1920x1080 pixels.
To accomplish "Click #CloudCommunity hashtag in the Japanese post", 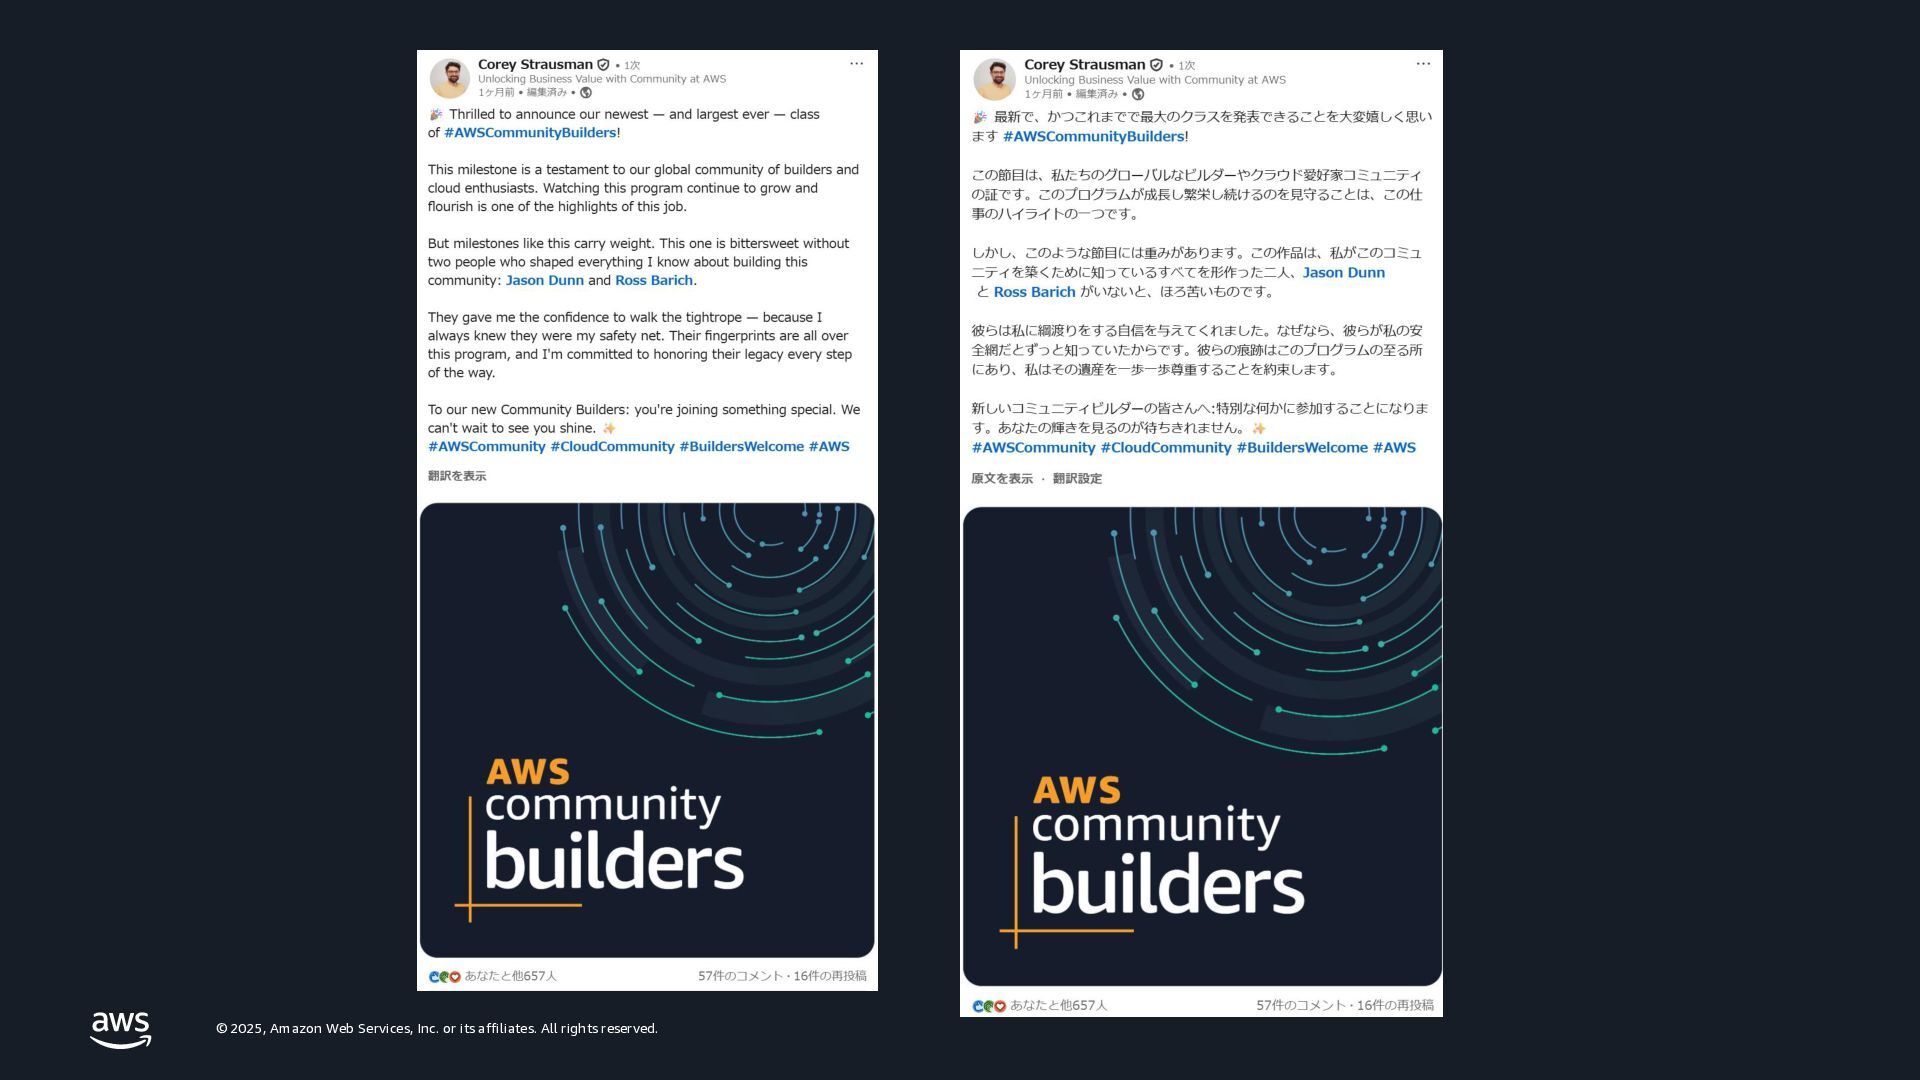I will click(x=1166, y=448).
